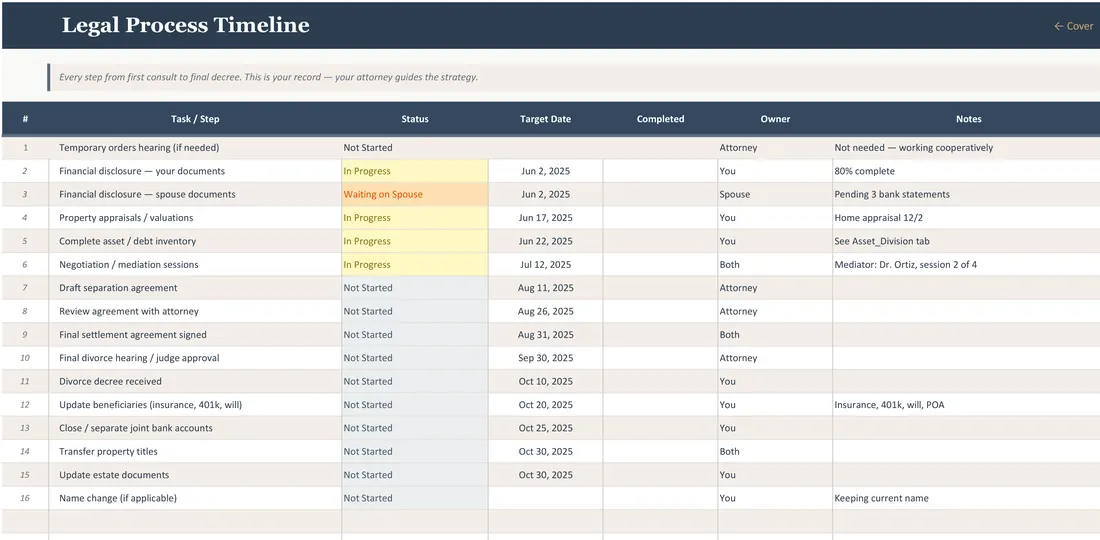The image size is (1100, 540).
Task: Click note '80% complete'
Action: point(864,171)
